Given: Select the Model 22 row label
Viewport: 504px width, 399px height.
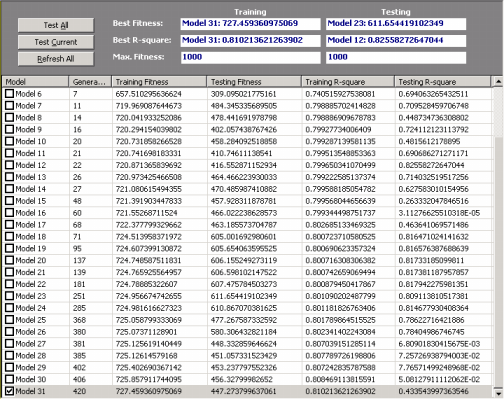Looking at the screenshot, I should [31, 284].
